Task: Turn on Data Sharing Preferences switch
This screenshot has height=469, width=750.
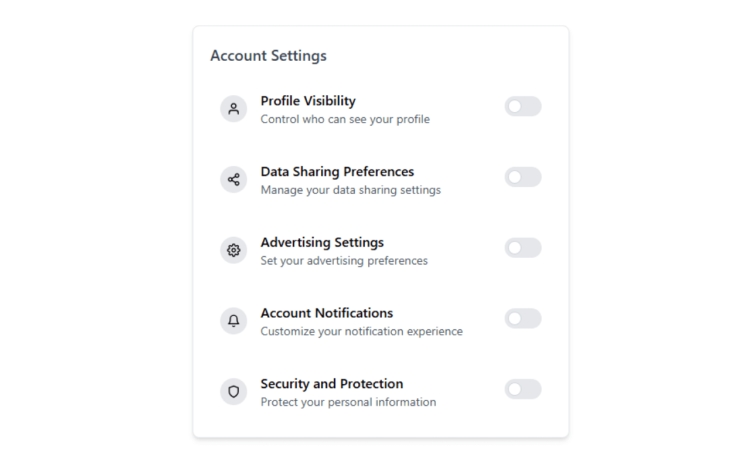Action: [x=523, y=177]
